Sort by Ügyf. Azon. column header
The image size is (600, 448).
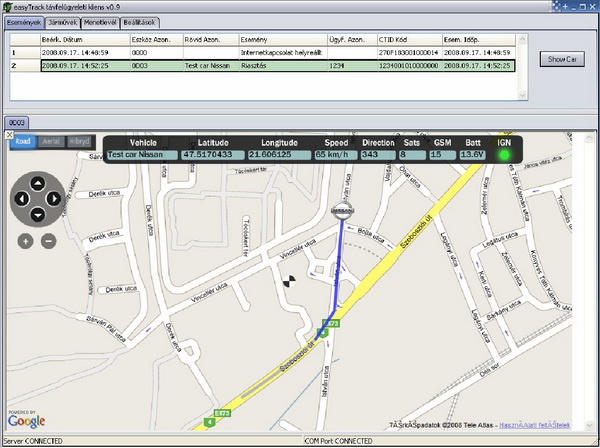tap(352, 40)
